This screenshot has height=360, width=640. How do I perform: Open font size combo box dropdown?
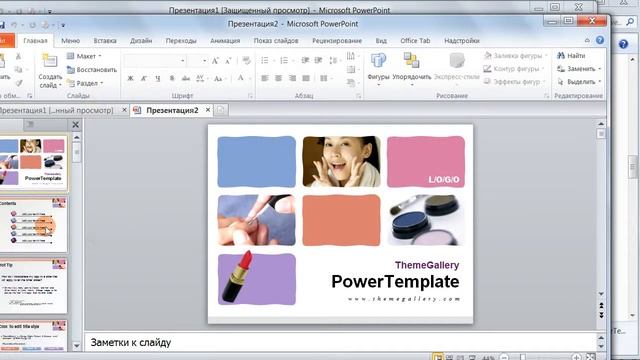[204, 61]
